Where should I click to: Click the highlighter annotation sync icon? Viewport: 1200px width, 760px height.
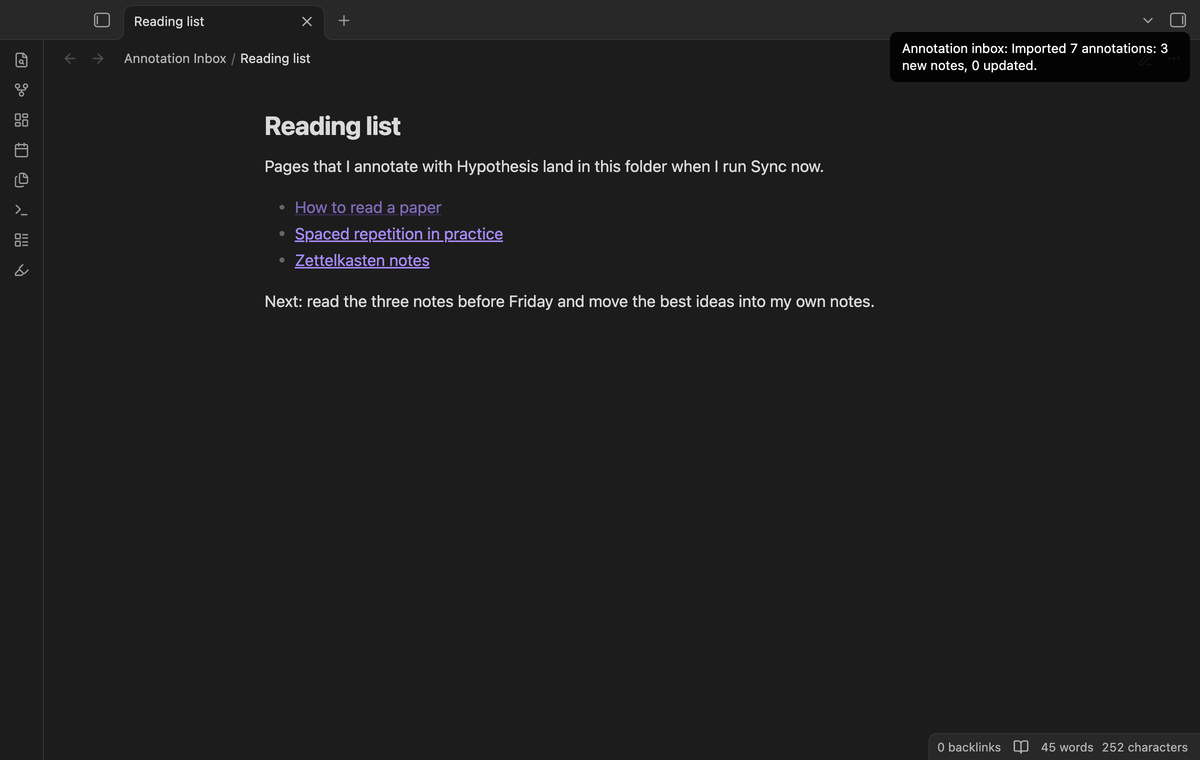(x=21, y=270)
